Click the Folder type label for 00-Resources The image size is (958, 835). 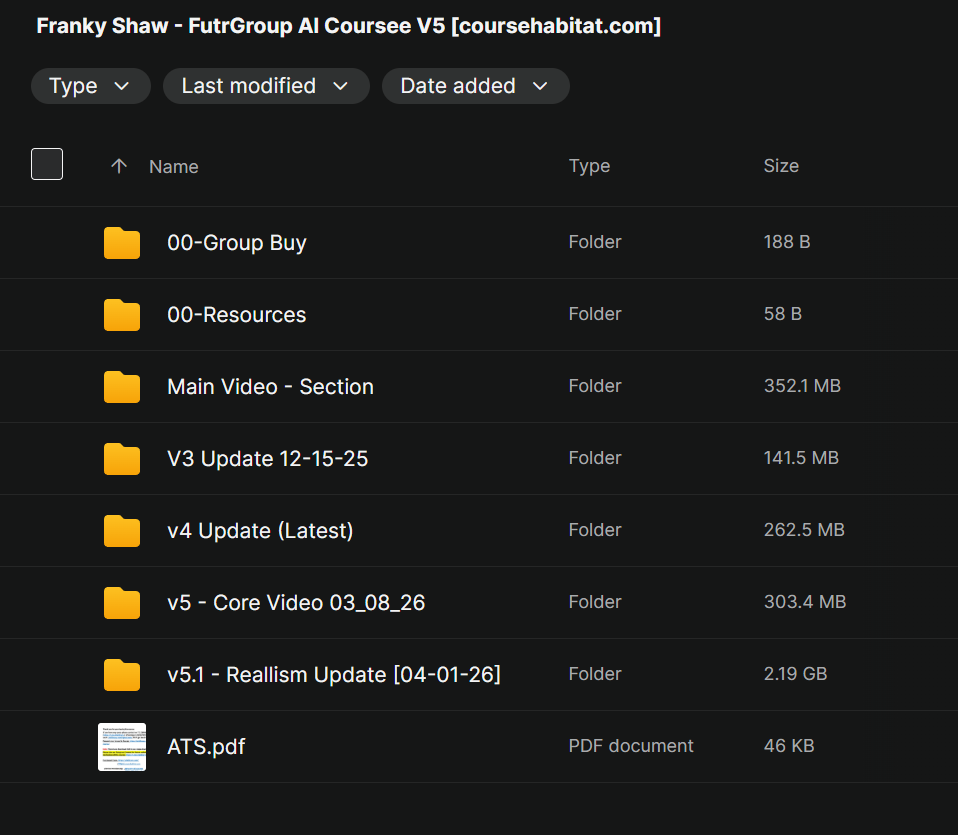594,314
